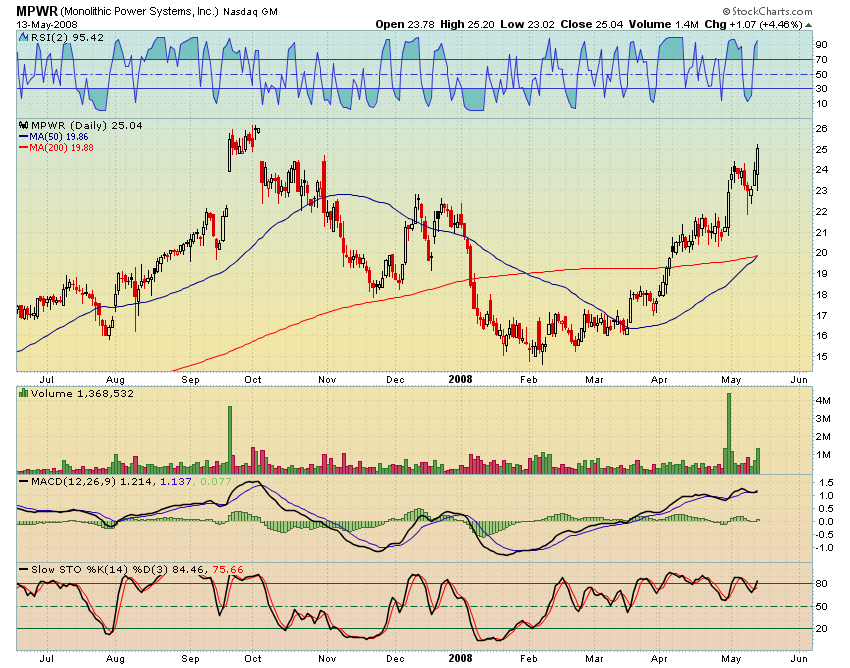The image size is (850, 668).
Task: Click the 0.0 MACD axis label
Action: [x=826, y=522]
